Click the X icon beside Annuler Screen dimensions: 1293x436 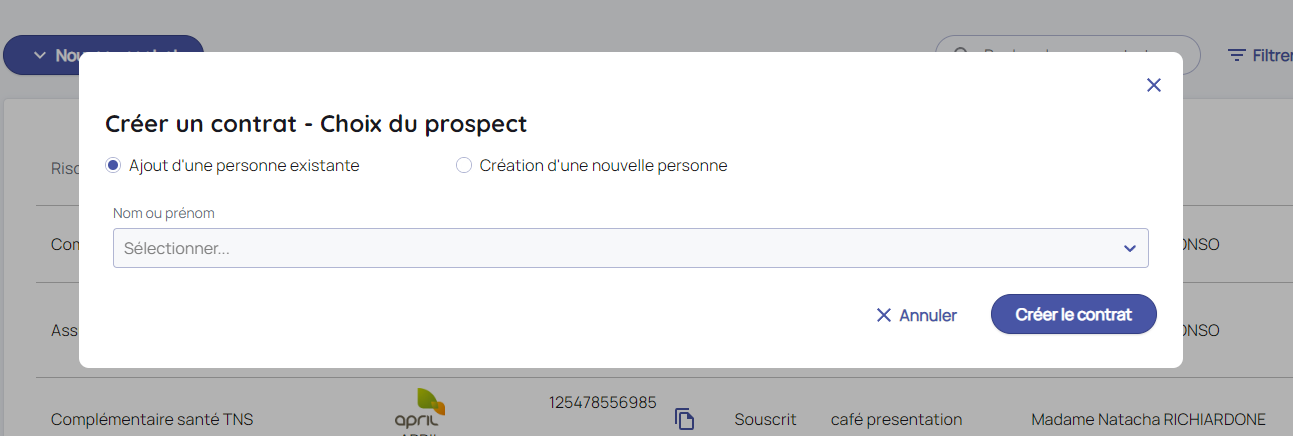tap(883, 315)
